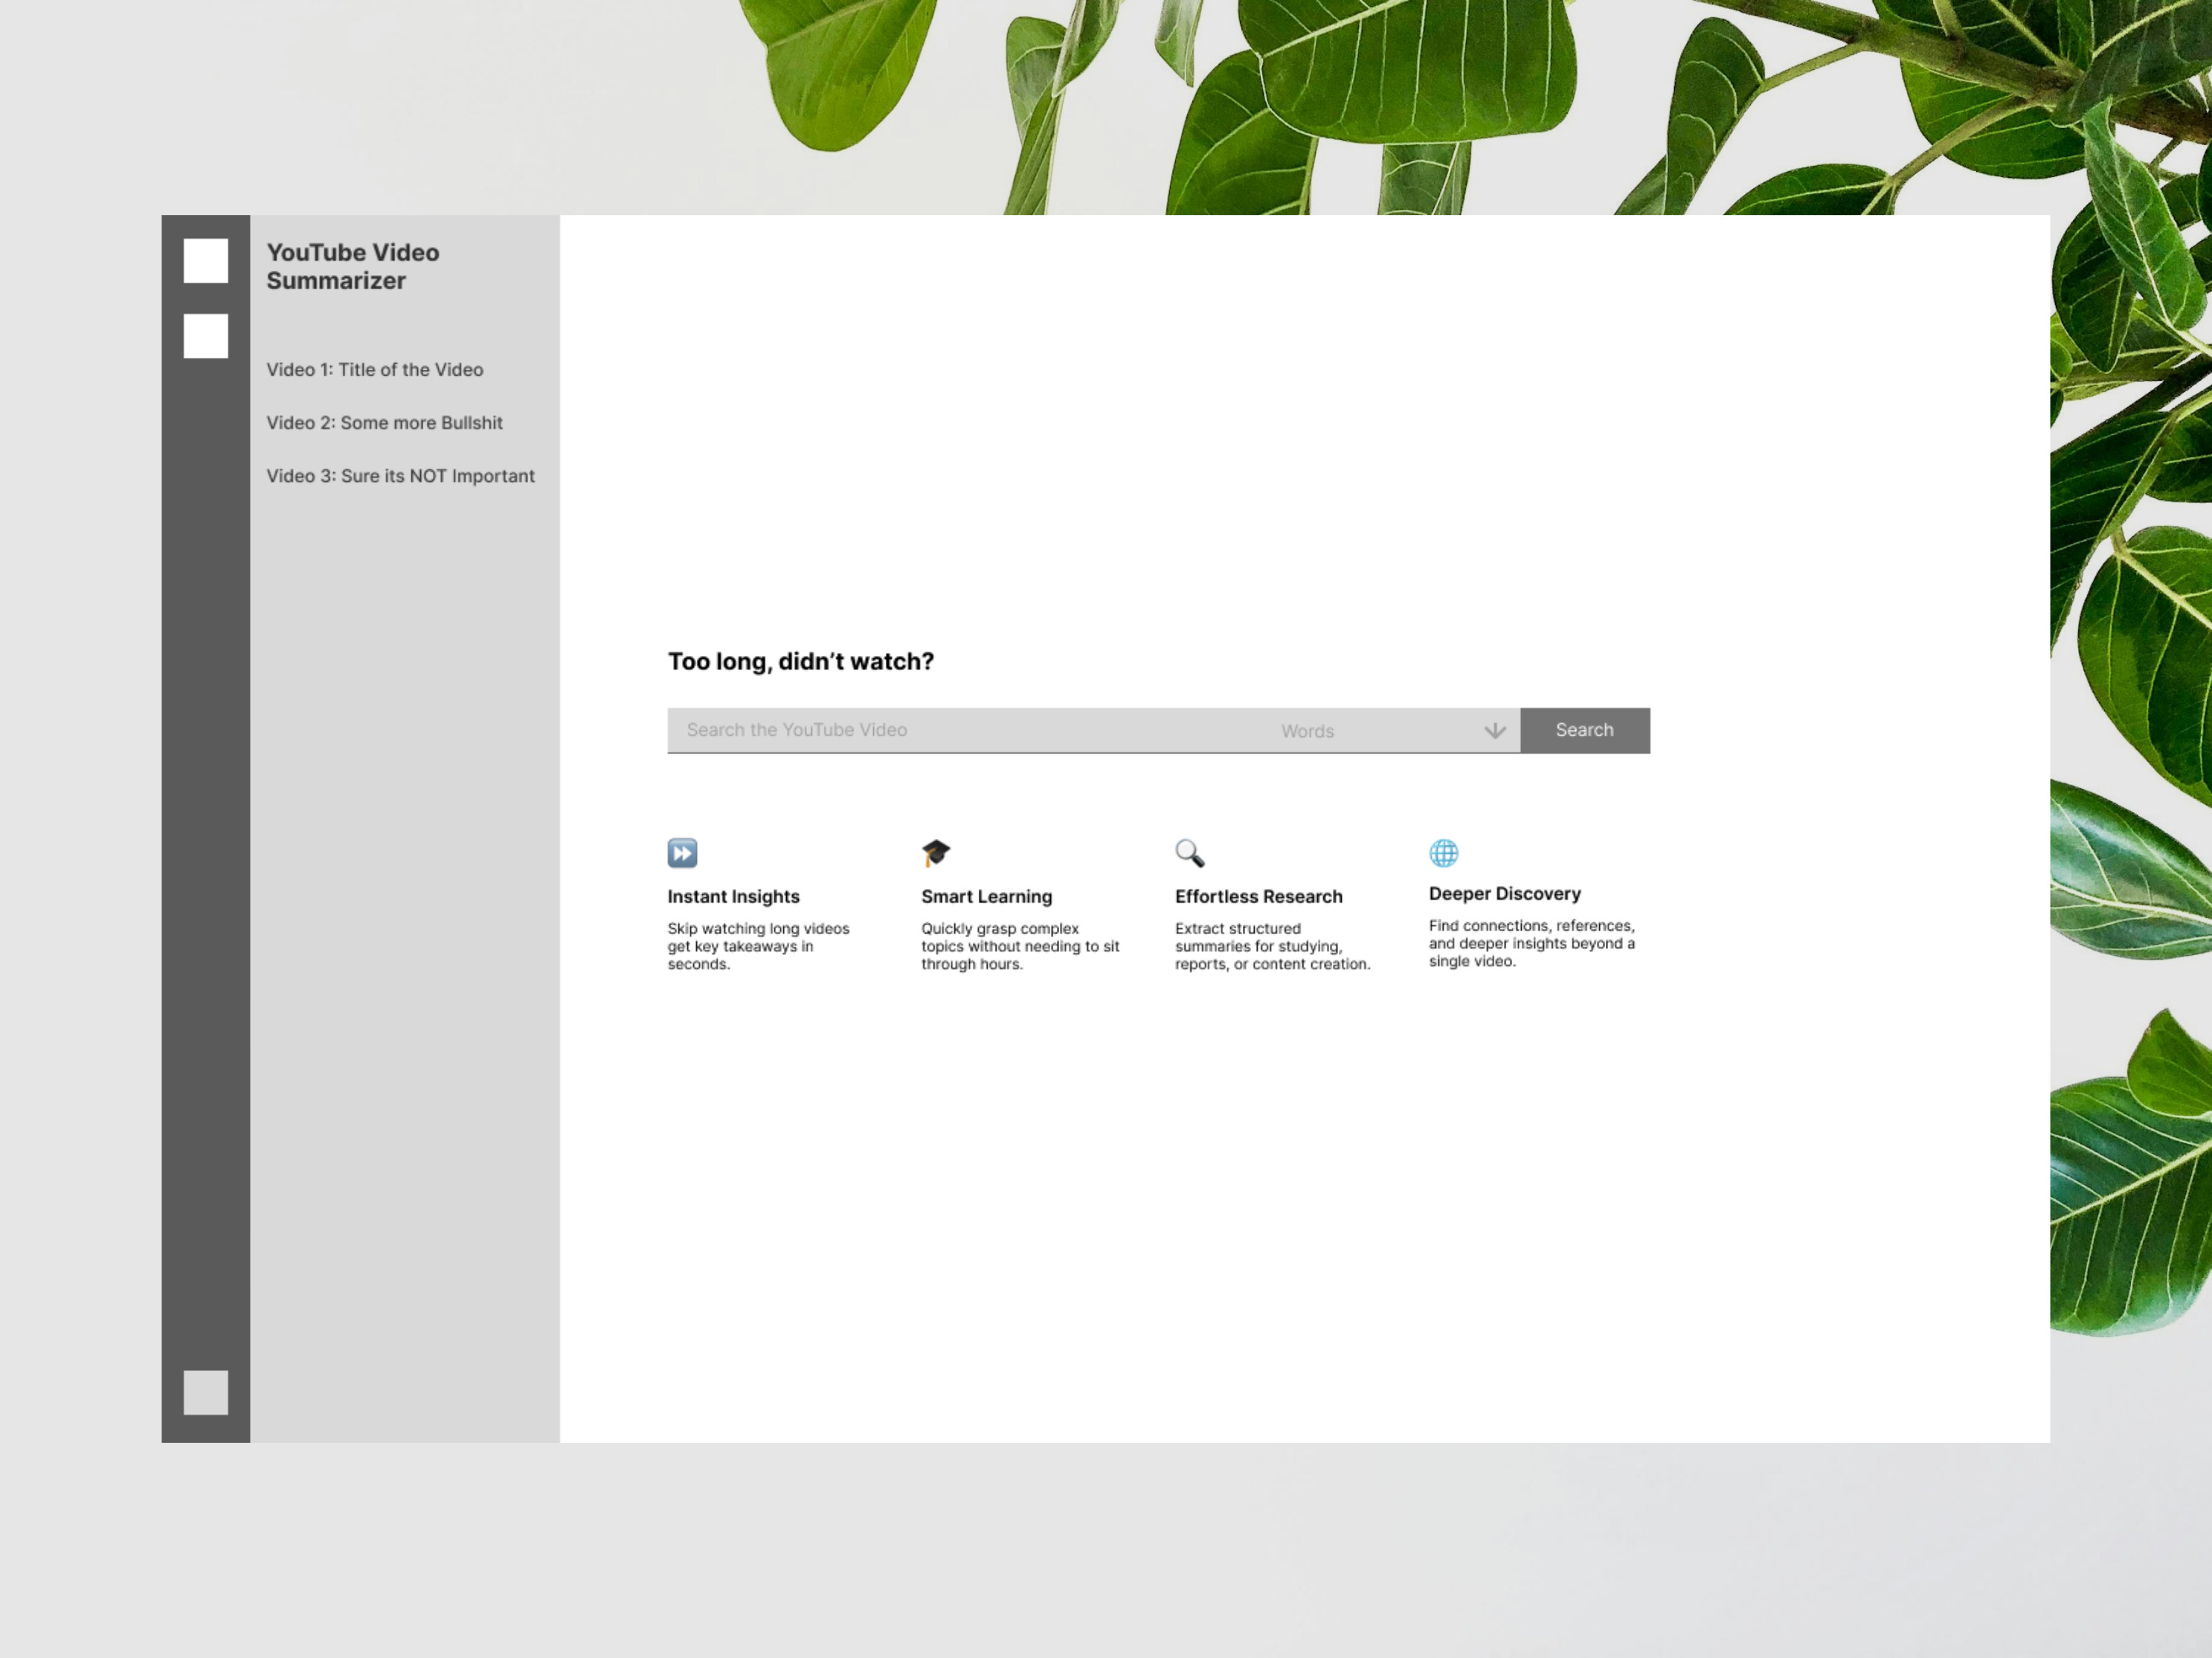Click the Effortless Research heading

pyautogui.click(x=1258, y=897)
